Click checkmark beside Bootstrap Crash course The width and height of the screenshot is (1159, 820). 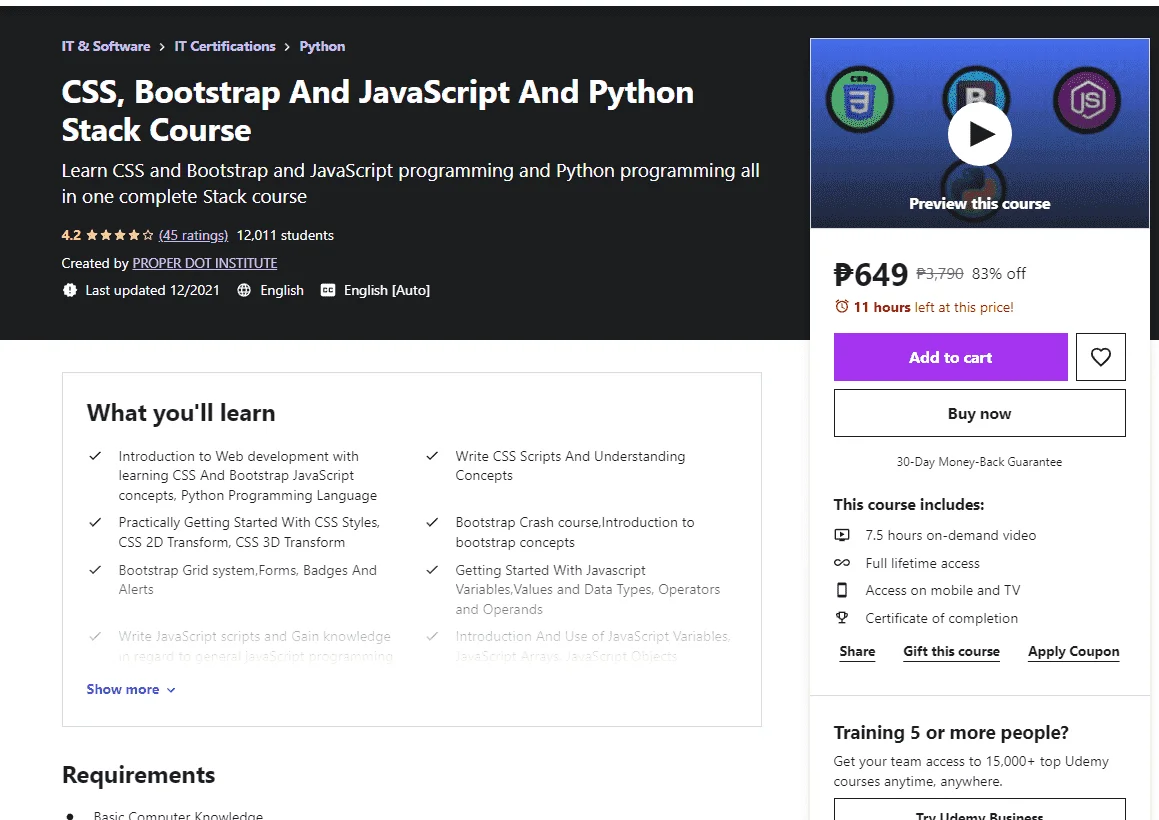click(432, 522)
